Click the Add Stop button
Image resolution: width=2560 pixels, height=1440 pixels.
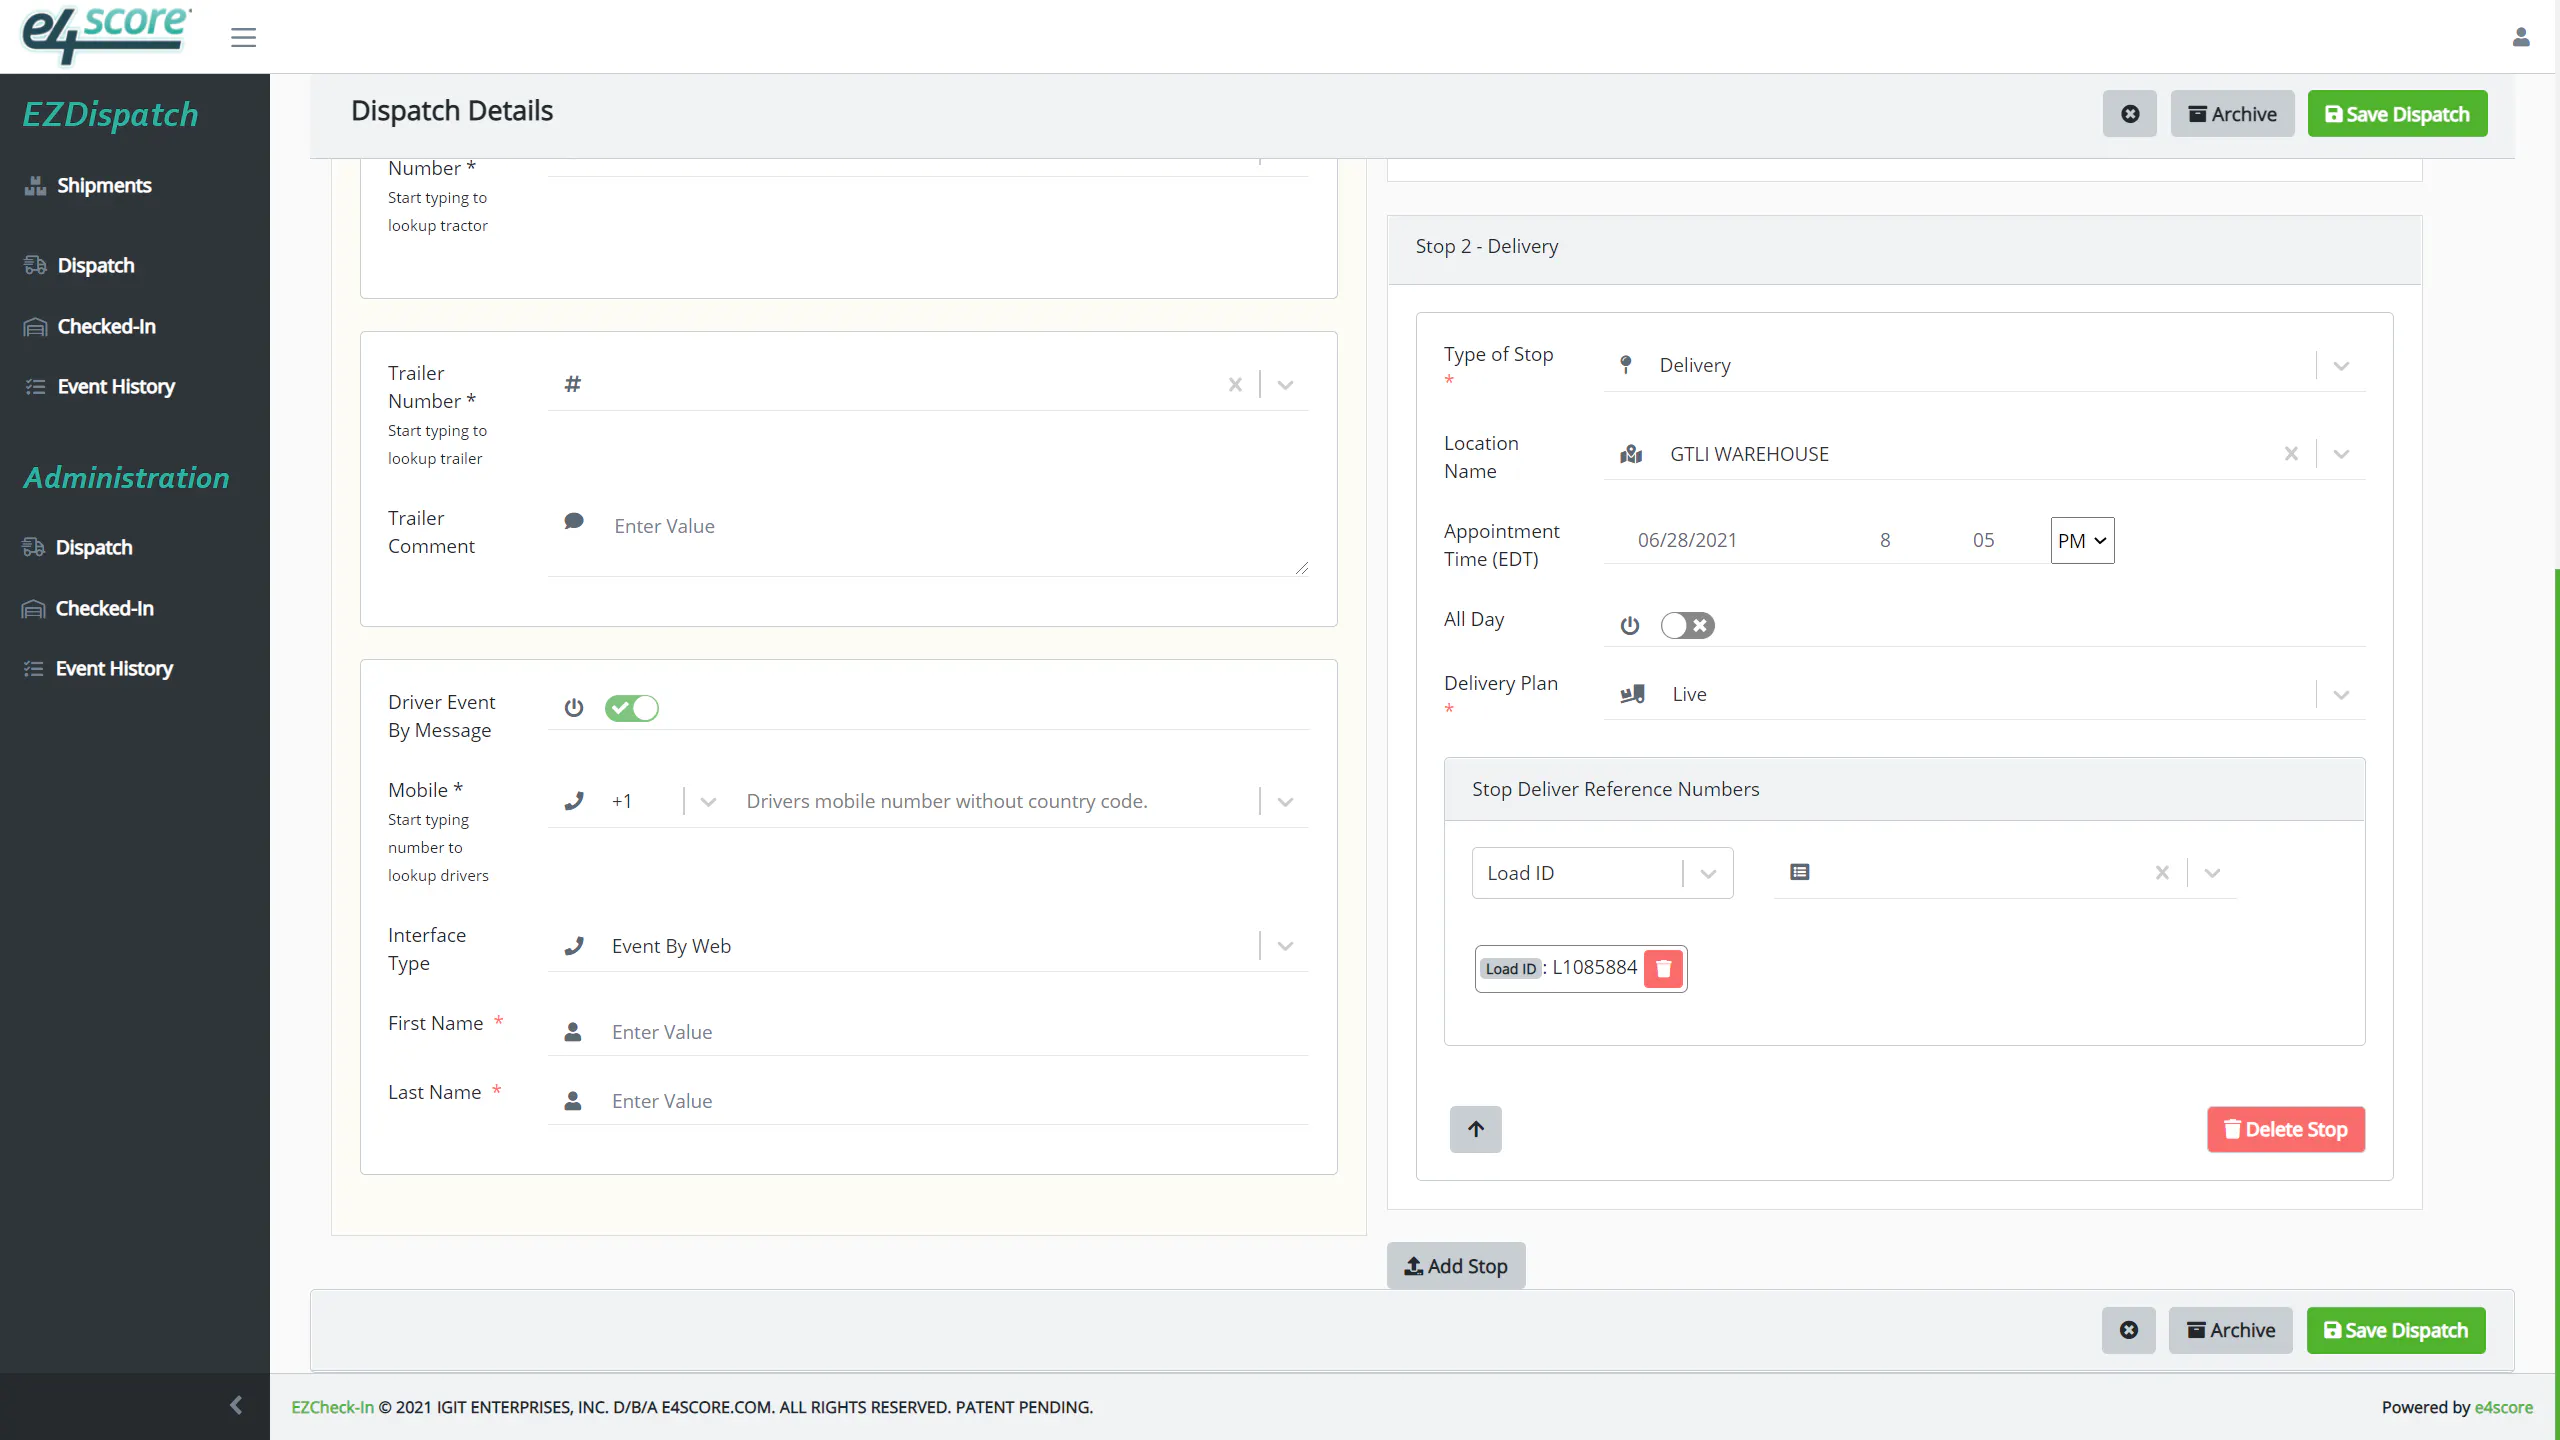tap(1455, 1266)
